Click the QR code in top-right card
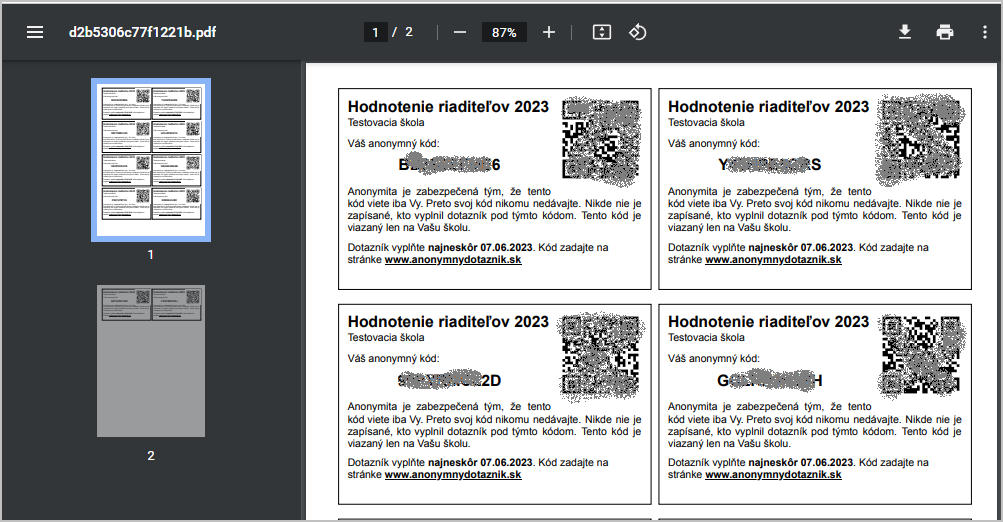This screenshot has width=1003, height=522. 920,139
